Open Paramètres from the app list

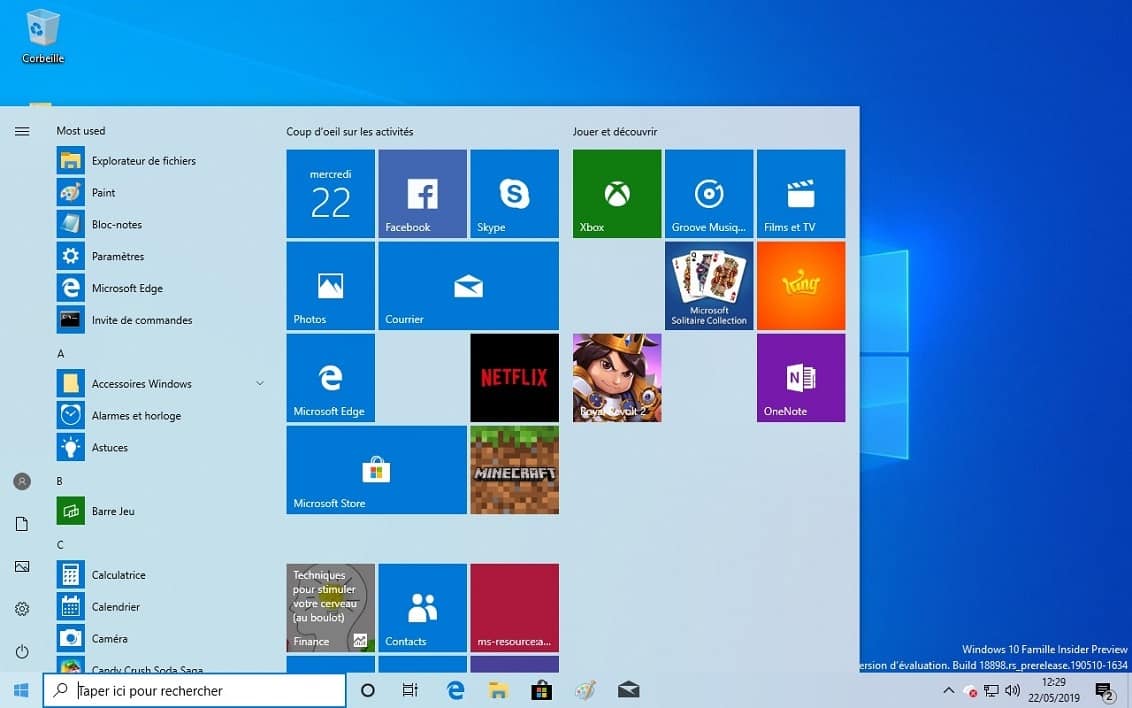(x=160, y=256)
